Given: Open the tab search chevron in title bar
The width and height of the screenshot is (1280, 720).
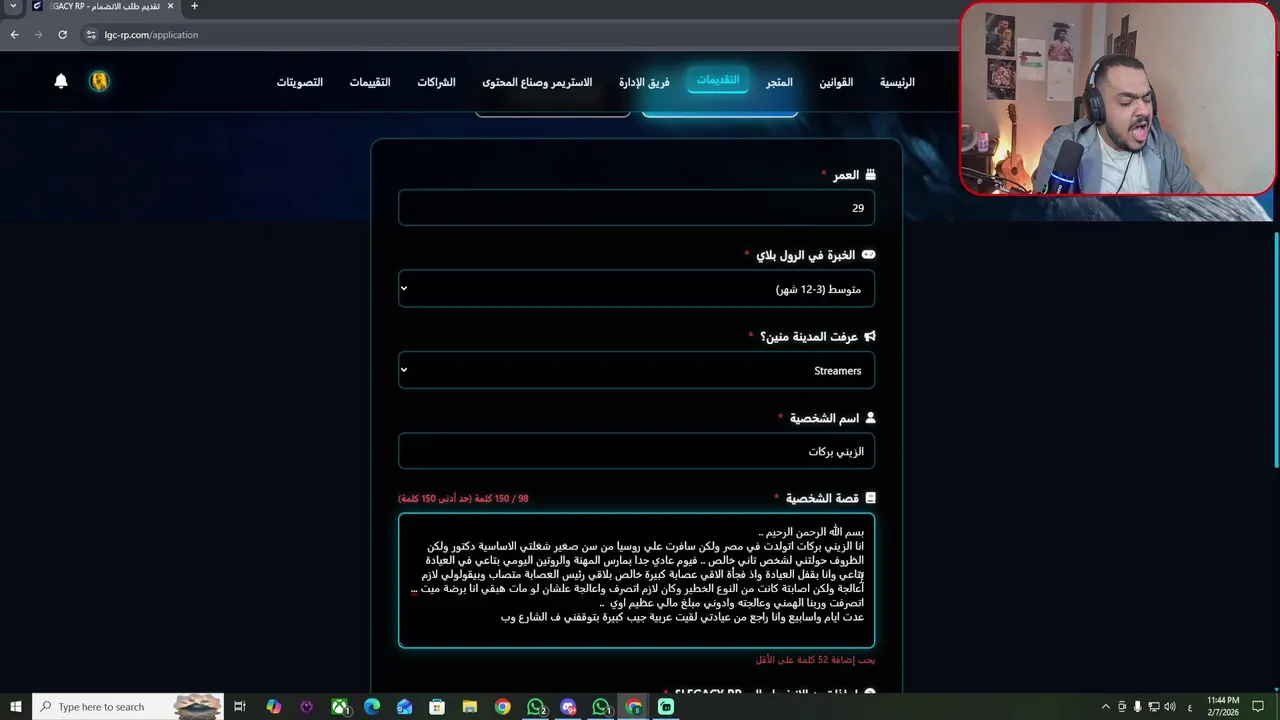Looking at the screenshot, I should tap(13, 6).
